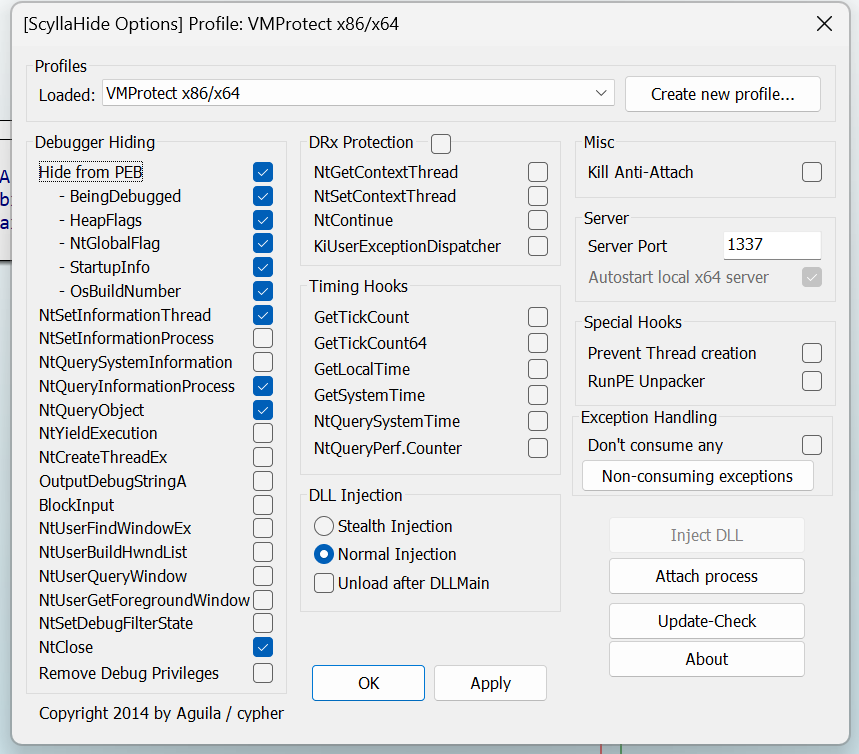
Task: Enable OutputDebugStringA checkbox
Action: click(263, 481)
